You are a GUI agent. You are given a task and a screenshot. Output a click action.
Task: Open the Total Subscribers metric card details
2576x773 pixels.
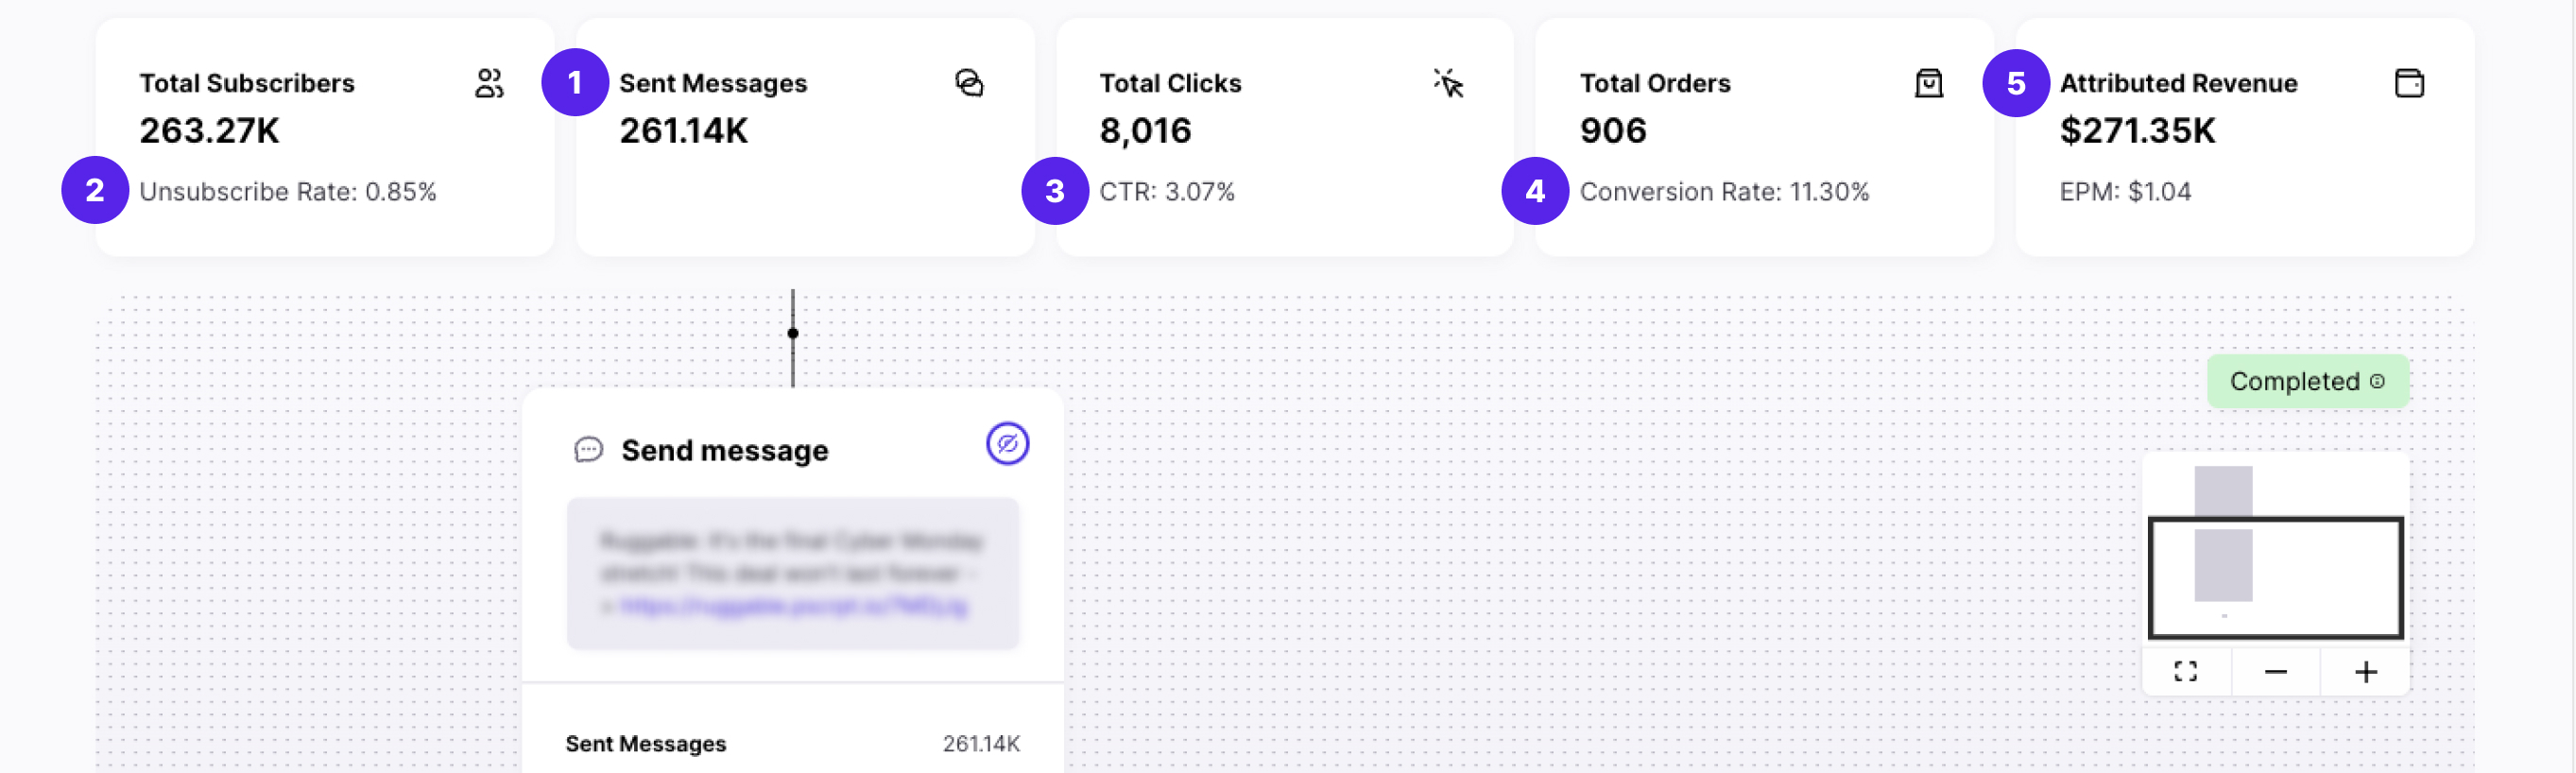325,135
